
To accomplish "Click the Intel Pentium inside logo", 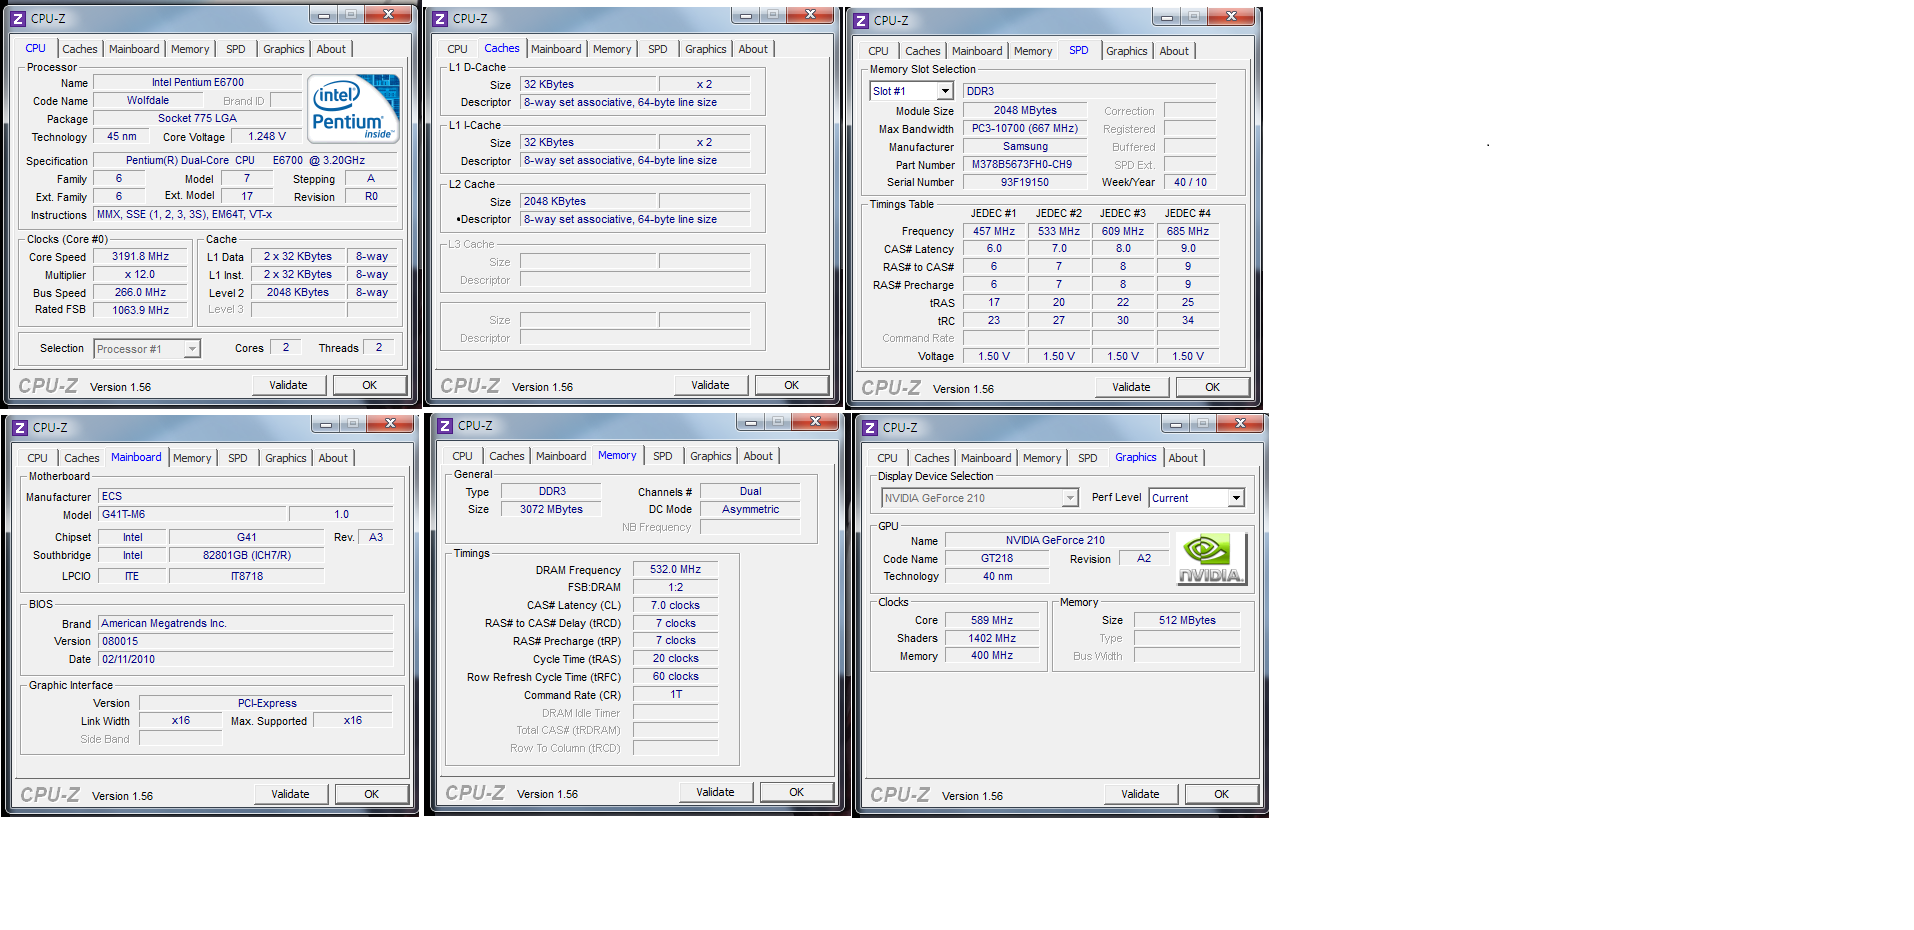I will [x=354, y=107].
